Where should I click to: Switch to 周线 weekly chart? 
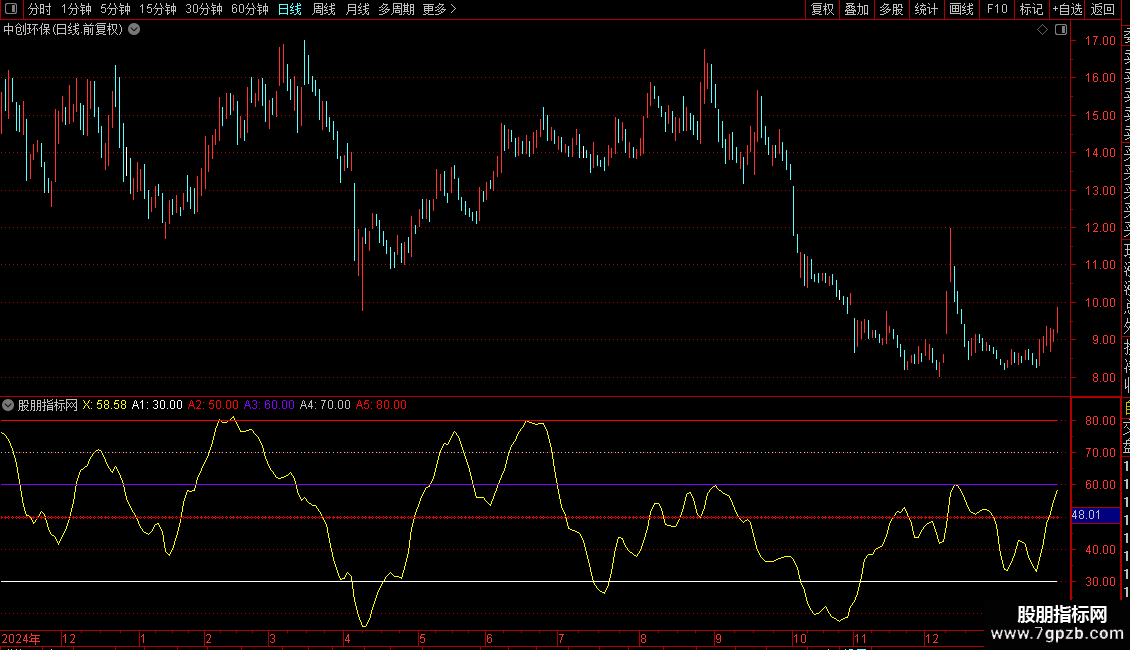click(x=324, y=9)
